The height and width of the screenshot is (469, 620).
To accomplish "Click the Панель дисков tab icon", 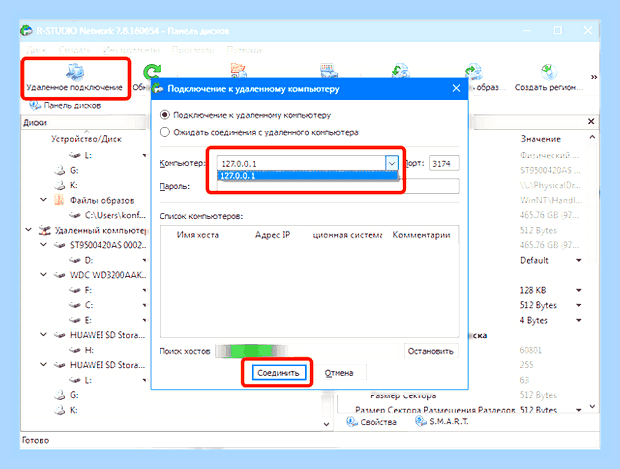I will click(35, 105).
